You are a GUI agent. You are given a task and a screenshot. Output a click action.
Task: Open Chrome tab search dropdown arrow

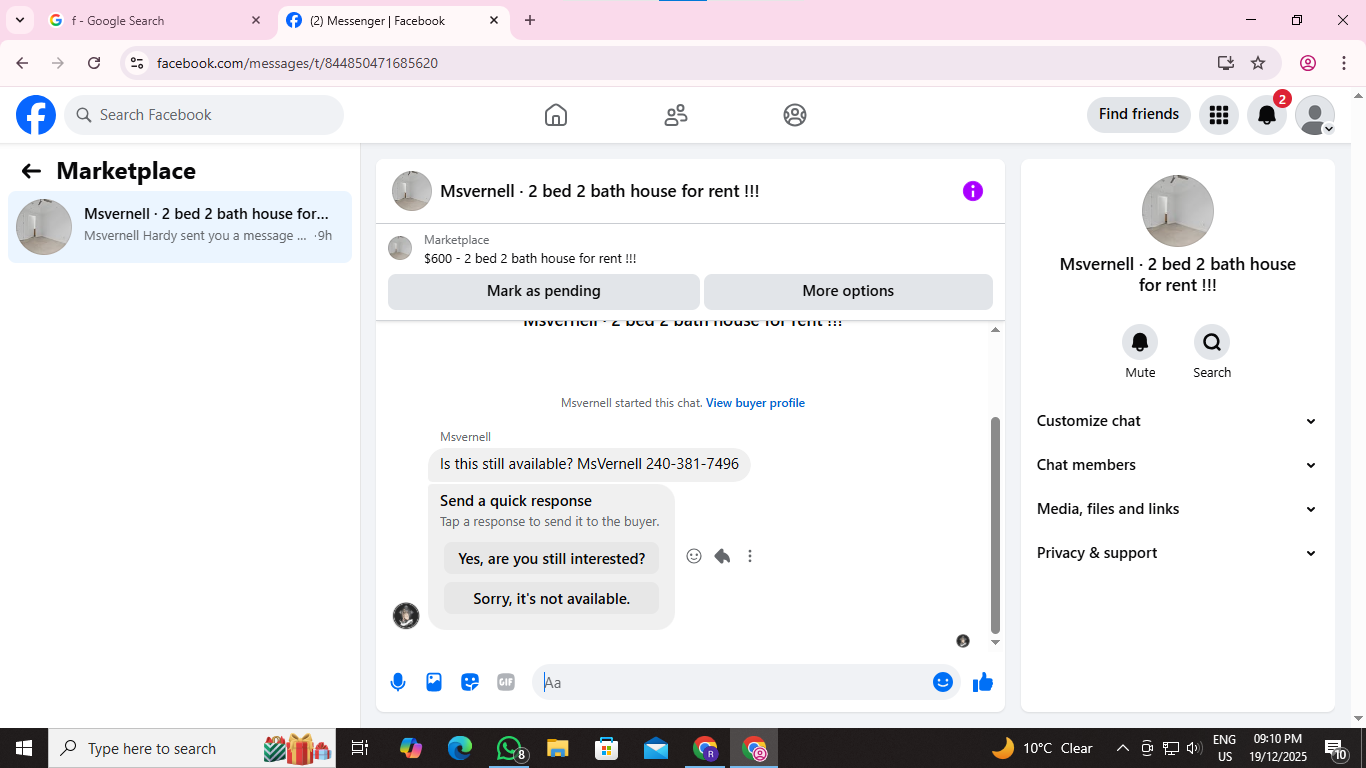point(19,20)
